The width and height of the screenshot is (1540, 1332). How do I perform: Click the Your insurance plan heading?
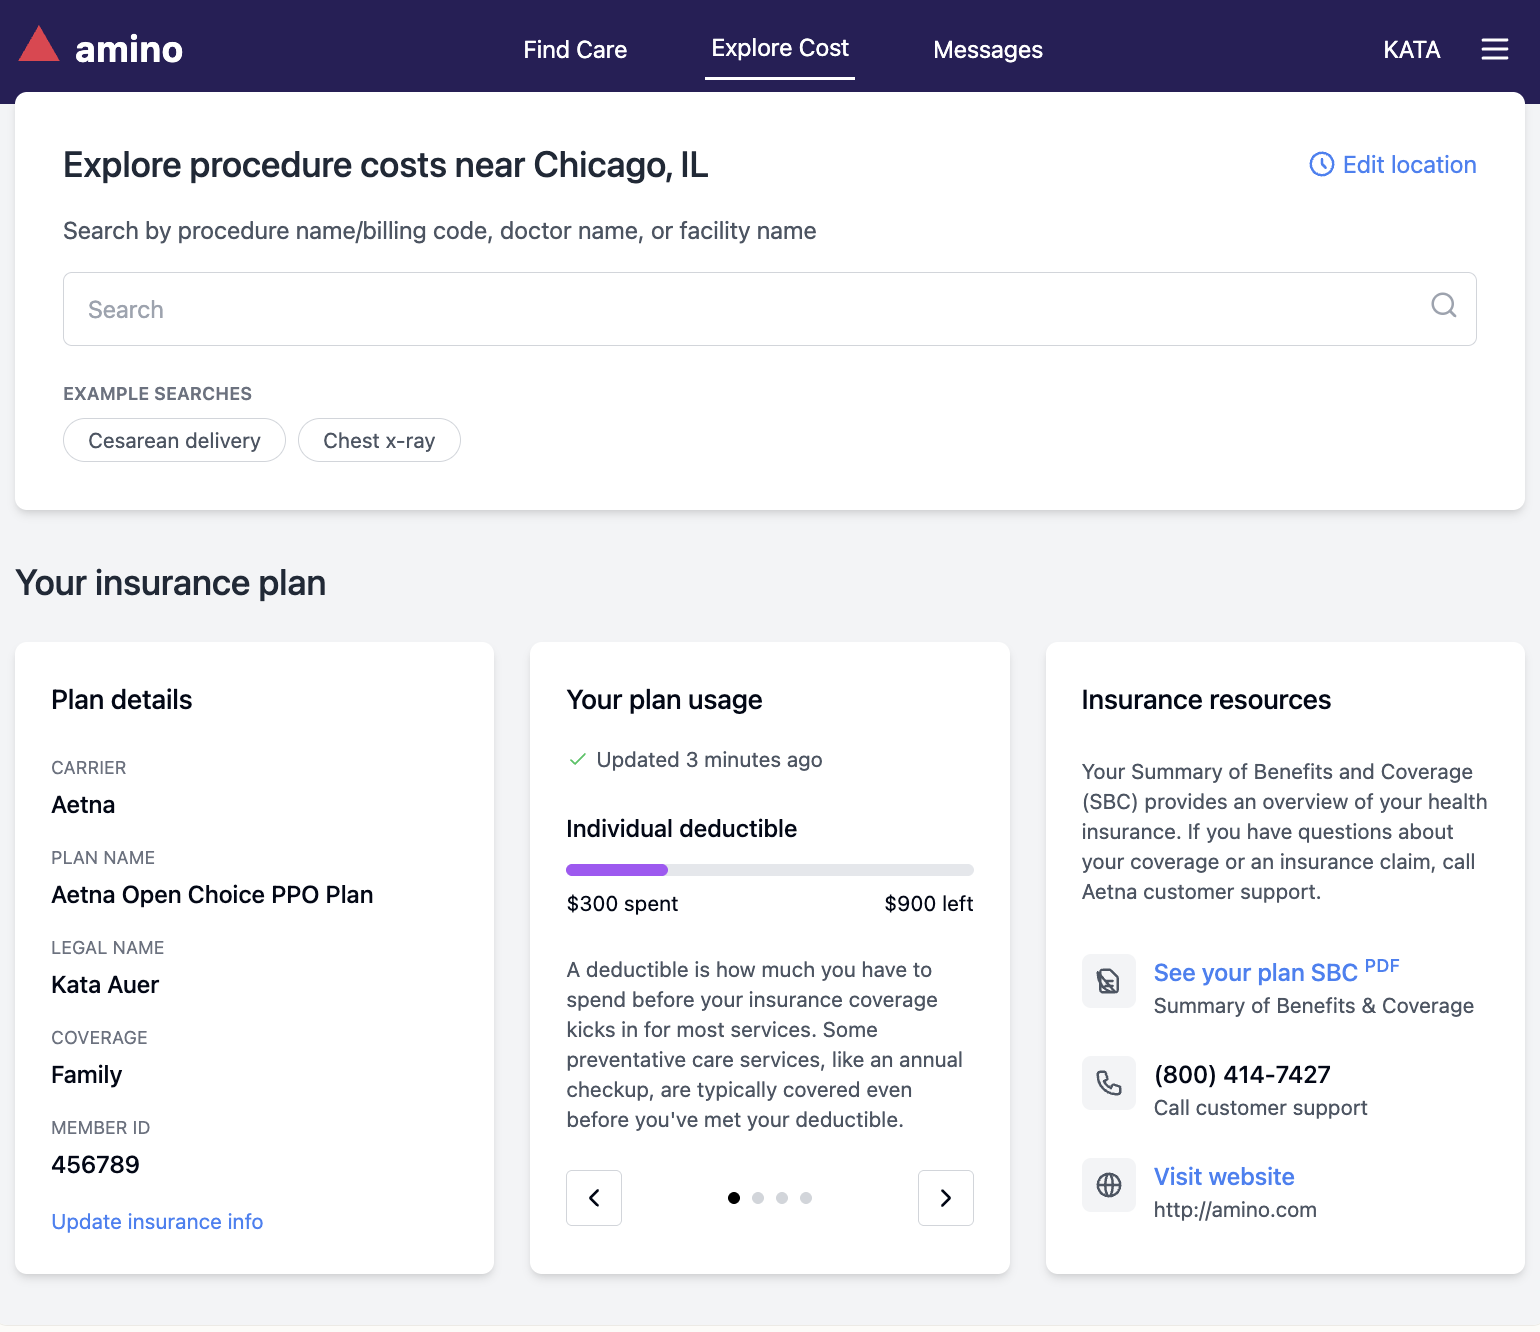tap(171, 583)
